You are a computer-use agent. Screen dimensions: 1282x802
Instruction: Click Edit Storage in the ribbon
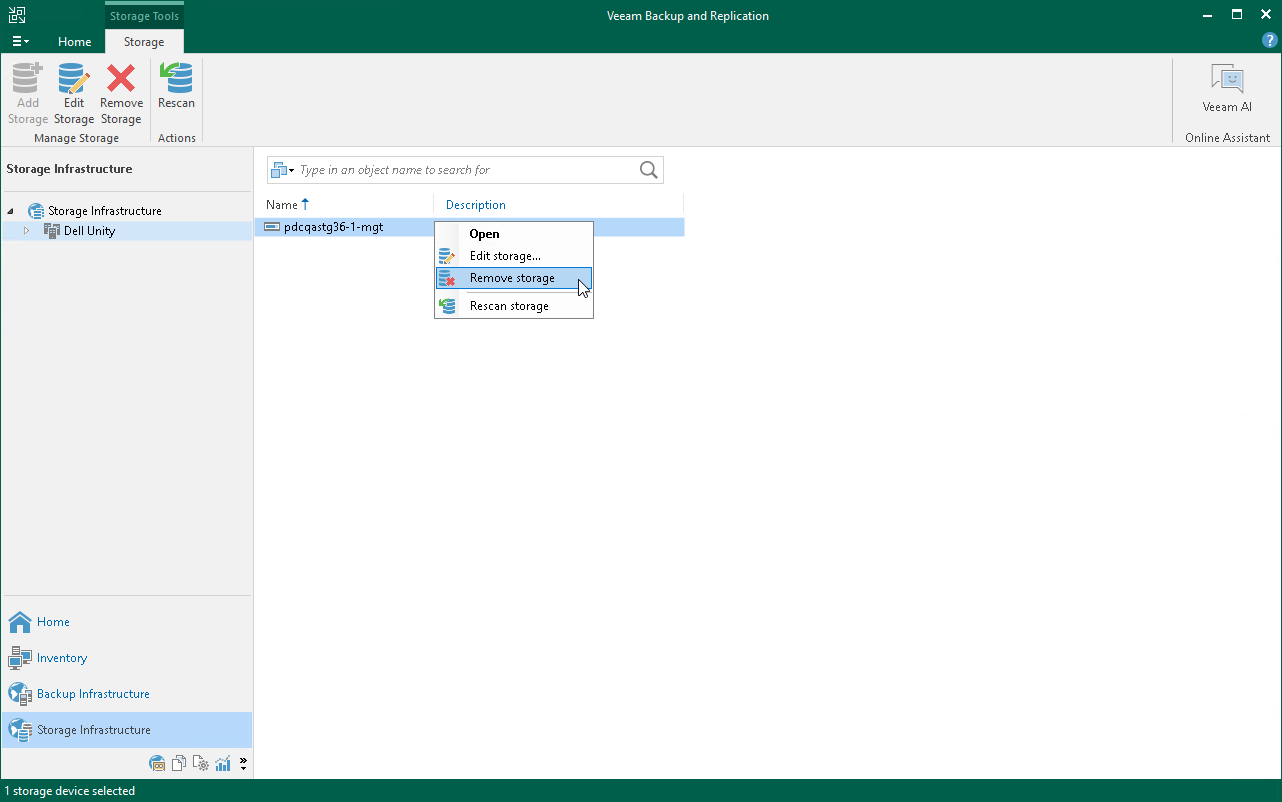[74, 94]
